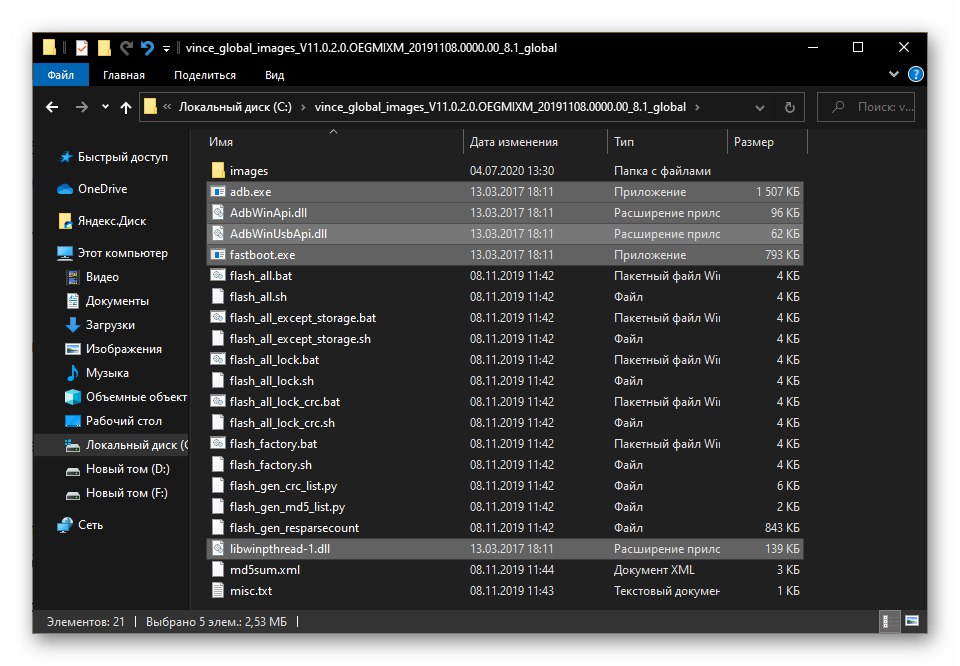Open Объемные объекты in sidebar

click(x=126, y=397)
